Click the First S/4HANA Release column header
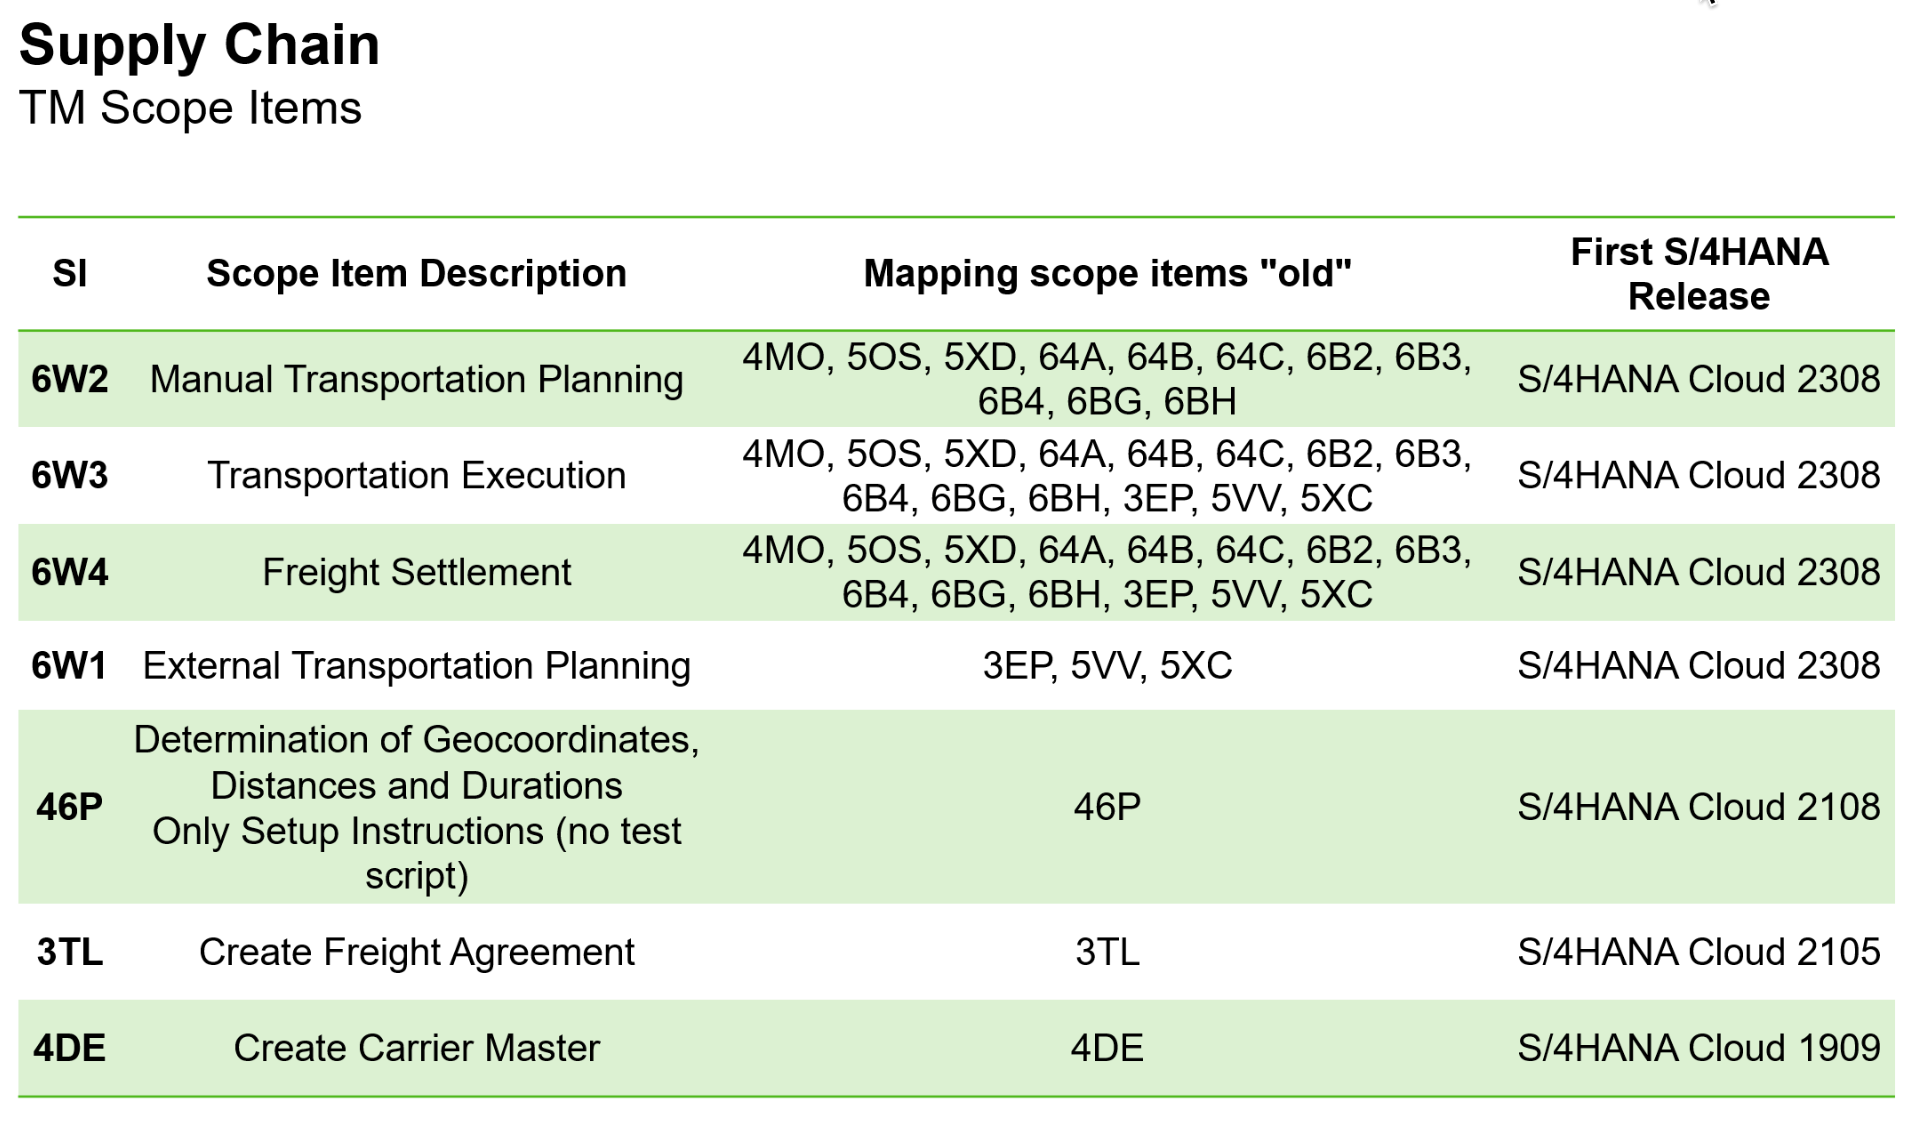Image resolution: width=1922 pixels, height=1122 pixels. pos(1698,274)
